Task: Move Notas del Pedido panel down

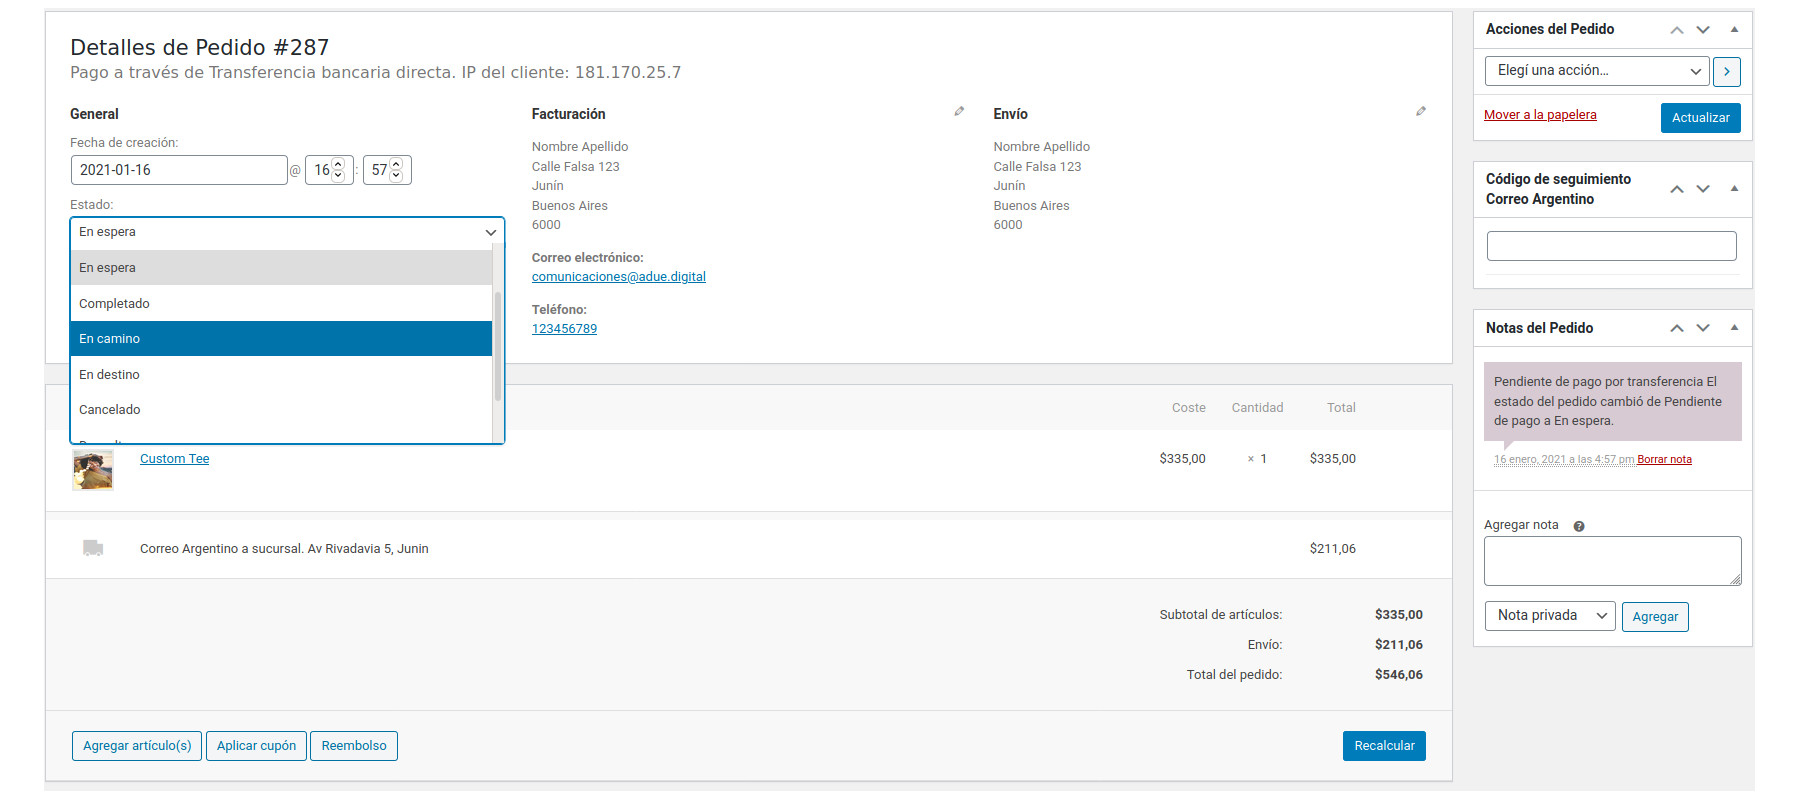Action: [x=1703, y=328]
